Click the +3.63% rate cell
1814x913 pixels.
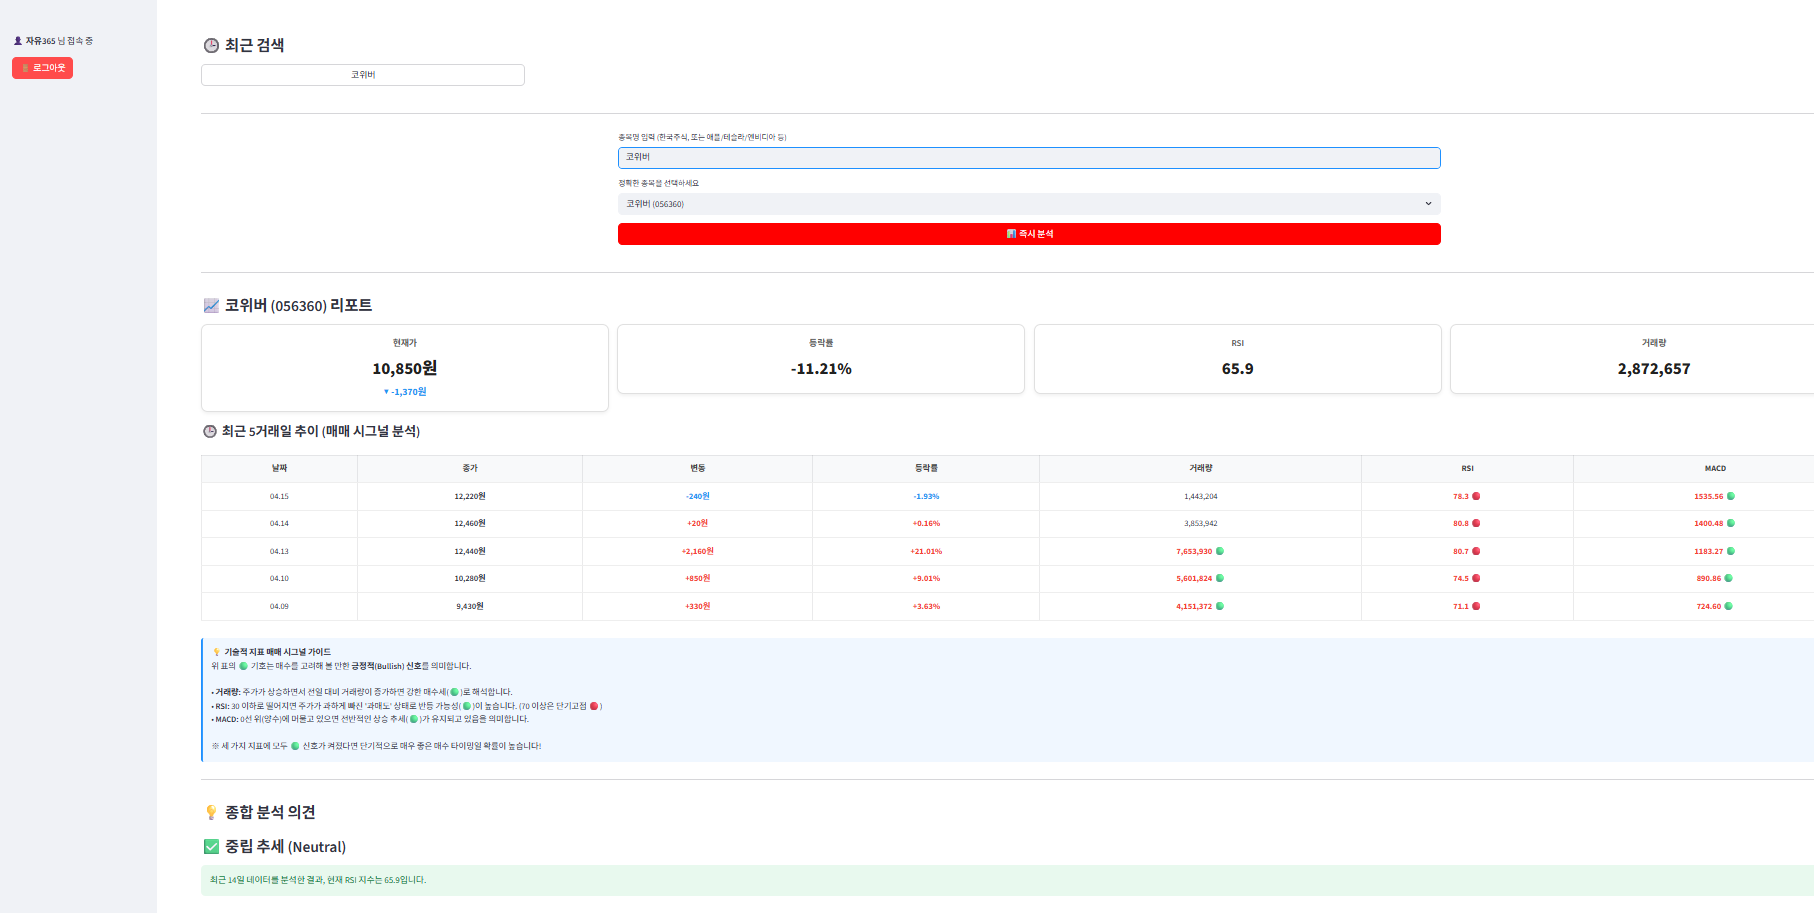pyautogui.click(x=926, y=606)
